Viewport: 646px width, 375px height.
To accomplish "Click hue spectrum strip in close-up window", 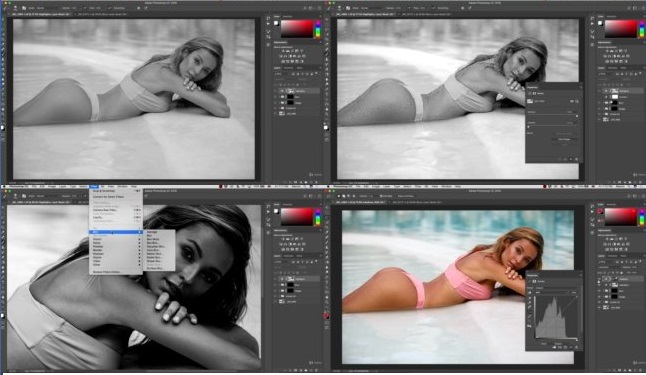I will [x=318, y=217].
